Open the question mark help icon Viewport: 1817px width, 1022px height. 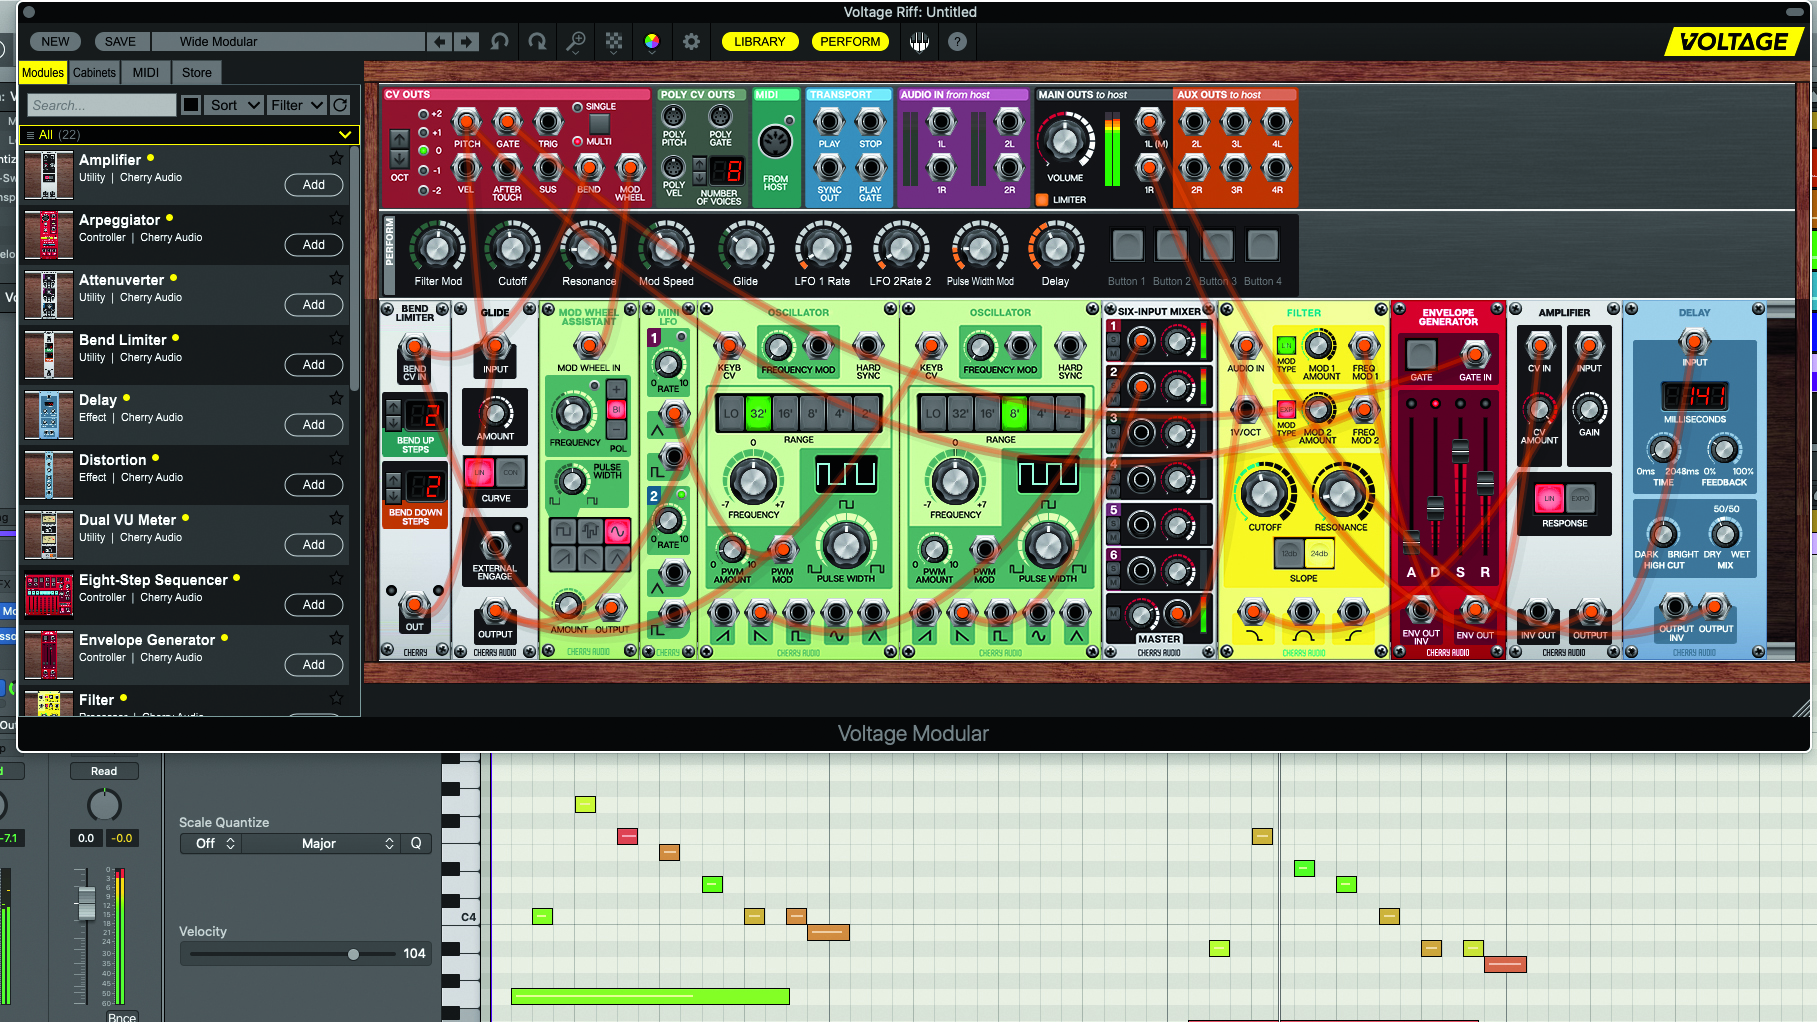pos(957,41)
